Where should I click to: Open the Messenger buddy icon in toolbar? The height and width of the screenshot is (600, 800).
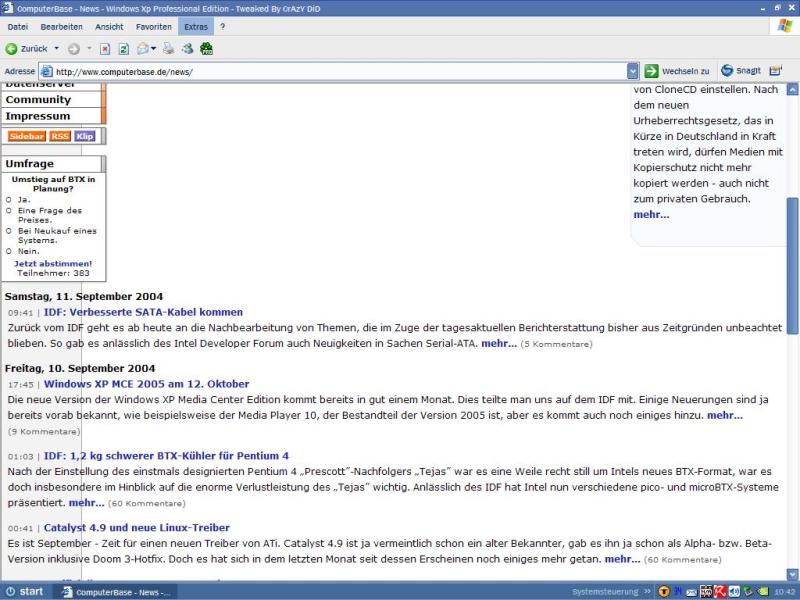click(187, 49)
